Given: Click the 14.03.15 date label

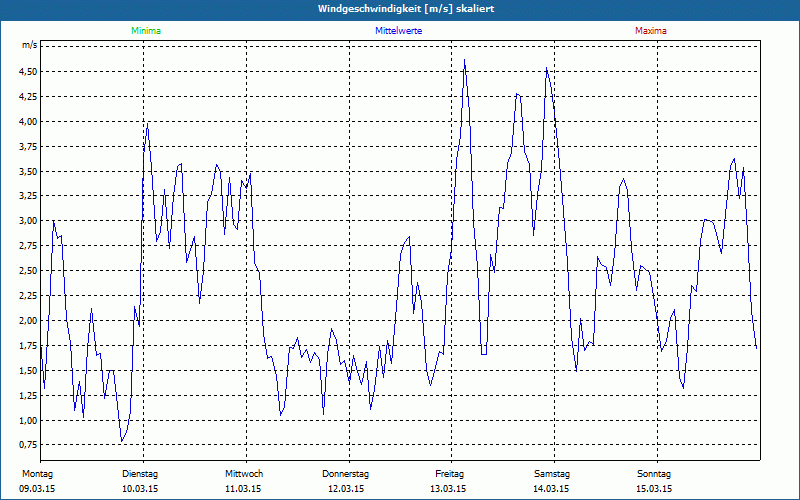Looking at the screenshot, I should click(x=551, y=489).
